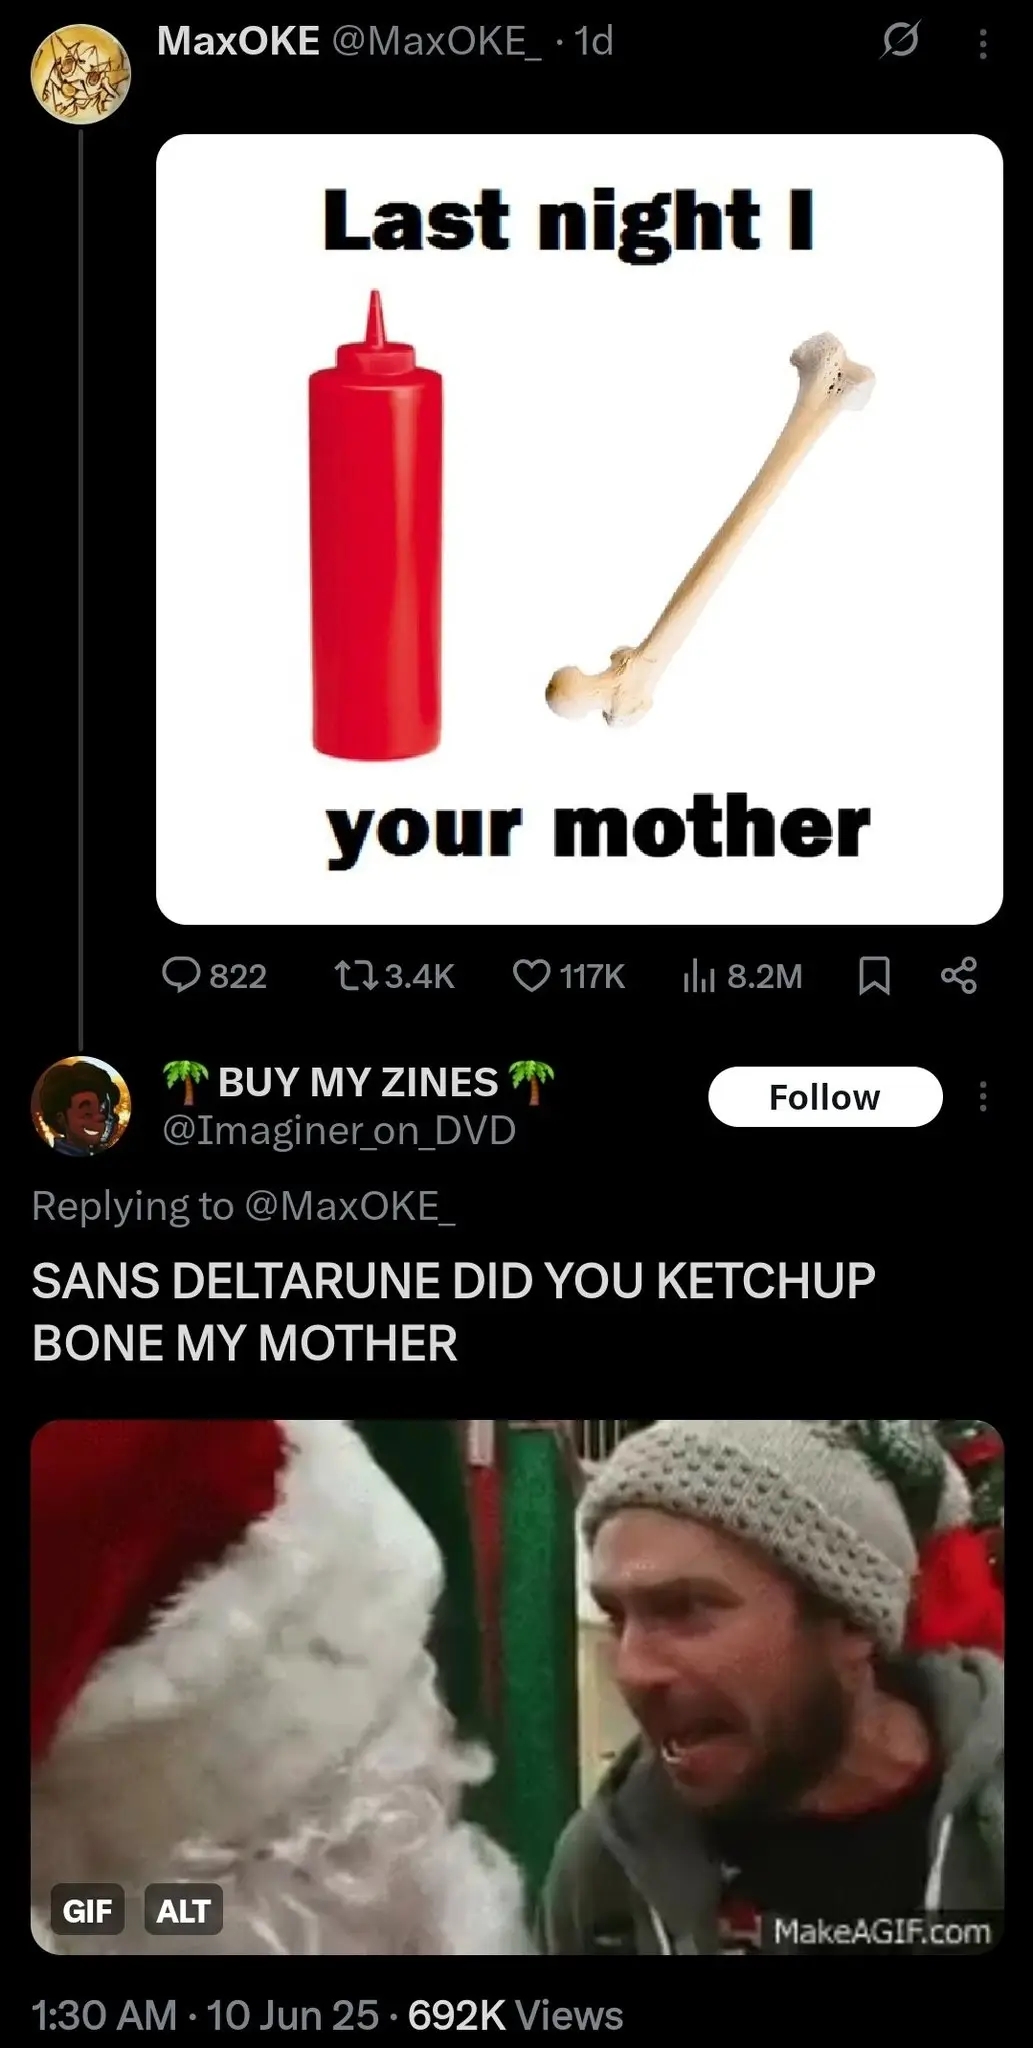Bookmark MaxOKE's tweet
The image size is (1033, 2048).
tap(875, 976)
